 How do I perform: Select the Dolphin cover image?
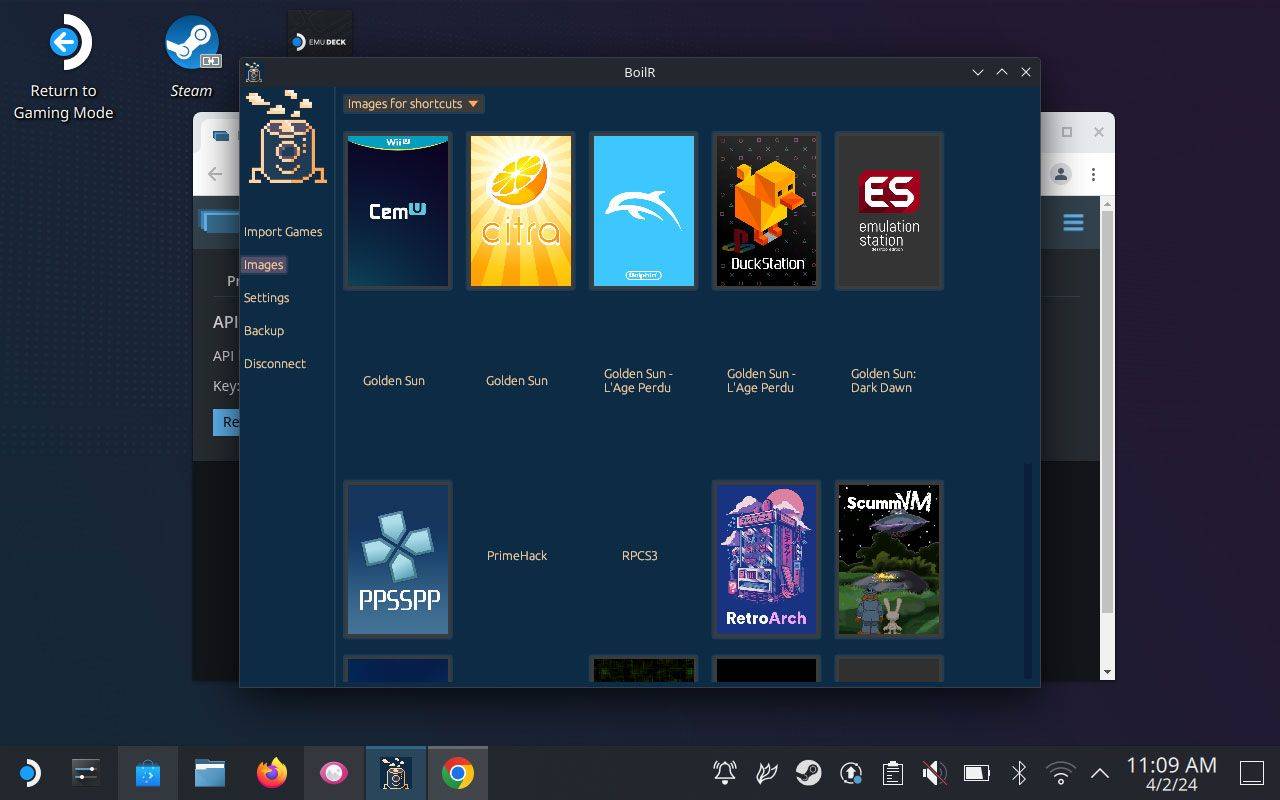[644, 211]
